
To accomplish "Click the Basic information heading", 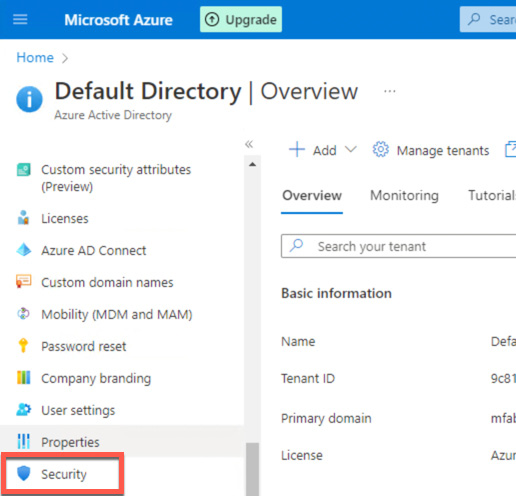I will (336, 293).
